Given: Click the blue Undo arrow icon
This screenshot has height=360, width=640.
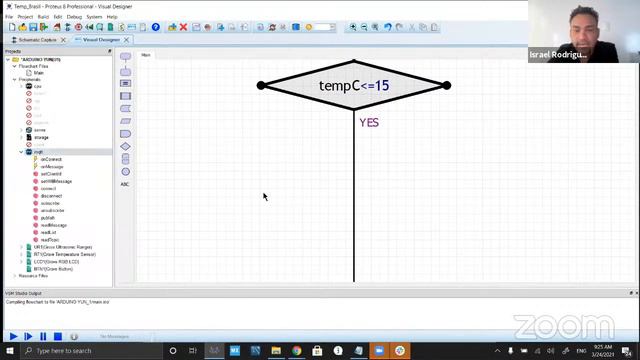Looking at the screenshot, I should 387,27.
